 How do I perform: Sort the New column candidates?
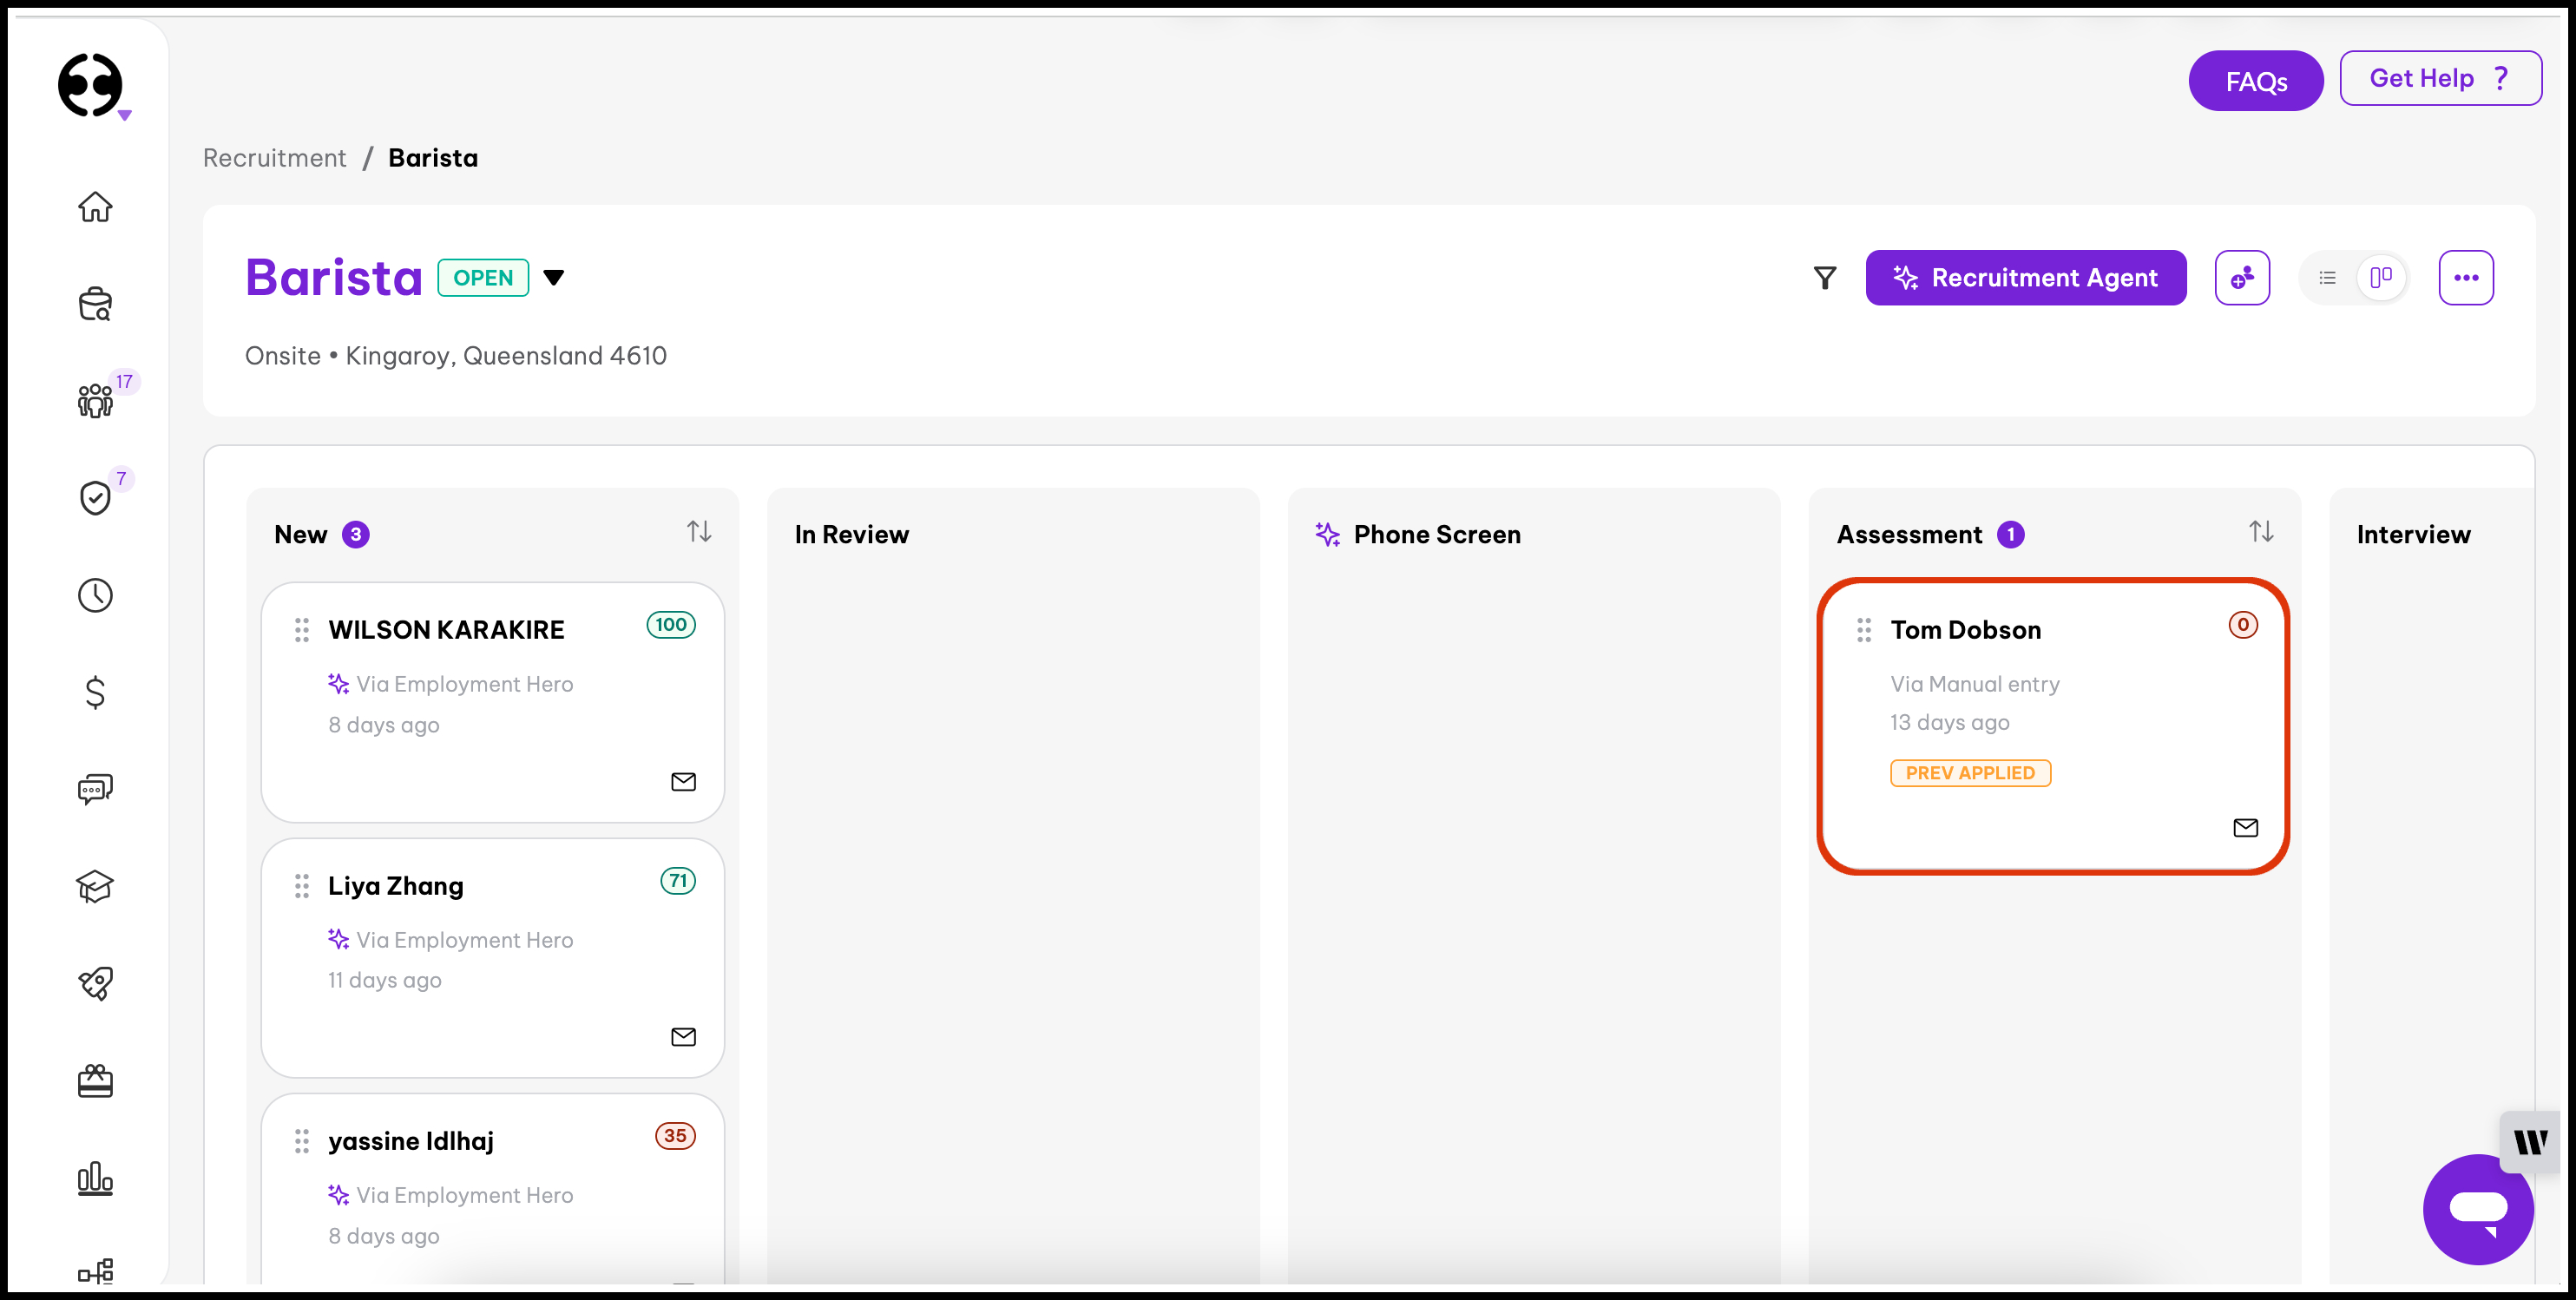coord(699,532)
